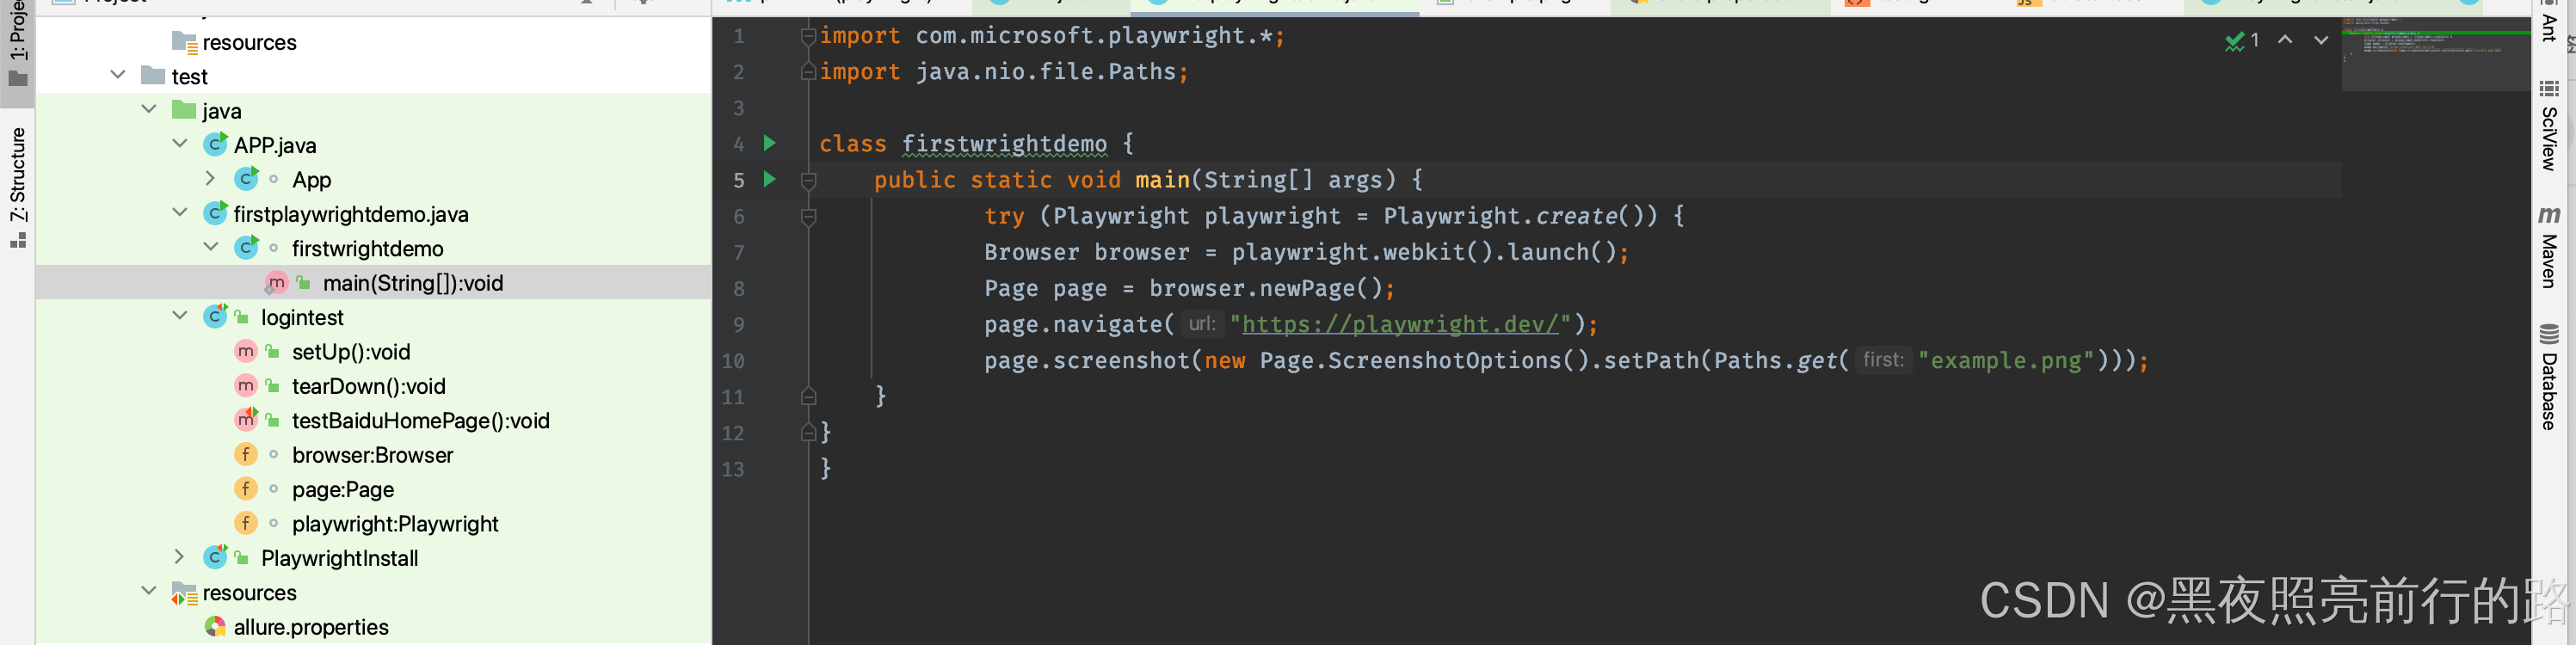Open the Structure tool window
This screenshot has height=645, width=2576.
point(18,187)
